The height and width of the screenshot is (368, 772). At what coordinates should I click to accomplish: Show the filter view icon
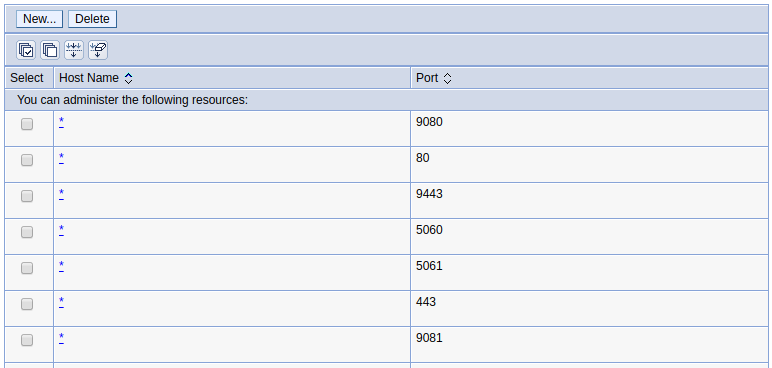click(x=74, y=50)
